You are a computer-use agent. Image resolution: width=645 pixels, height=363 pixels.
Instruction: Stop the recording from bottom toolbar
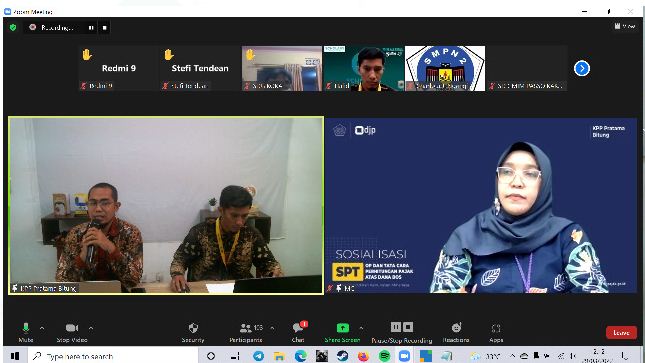click(x=408, y=327)
